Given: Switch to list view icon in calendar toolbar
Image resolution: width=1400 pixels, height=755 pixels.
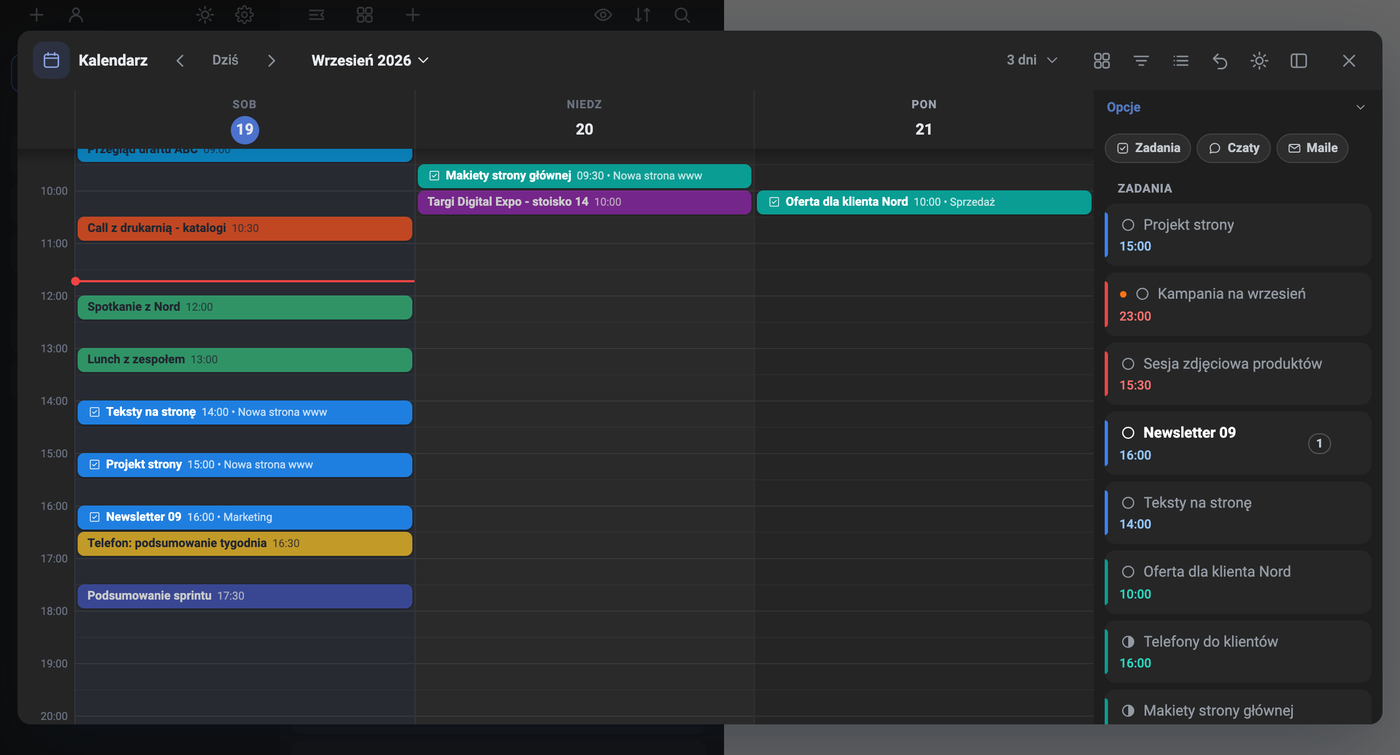Looking at the screenshot, I should 1181,61.
